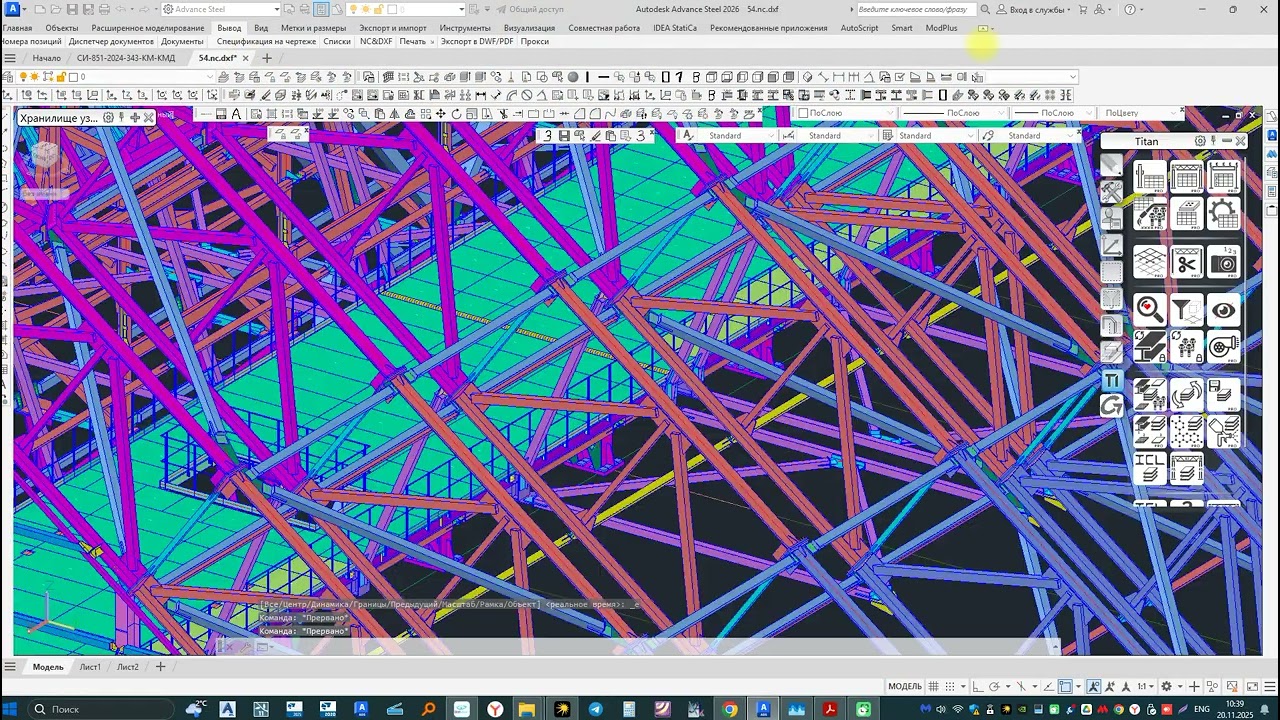Expand the workspace gear dropdown in status bar
Screen dimensions: 1280x720
click(1180, 686)
